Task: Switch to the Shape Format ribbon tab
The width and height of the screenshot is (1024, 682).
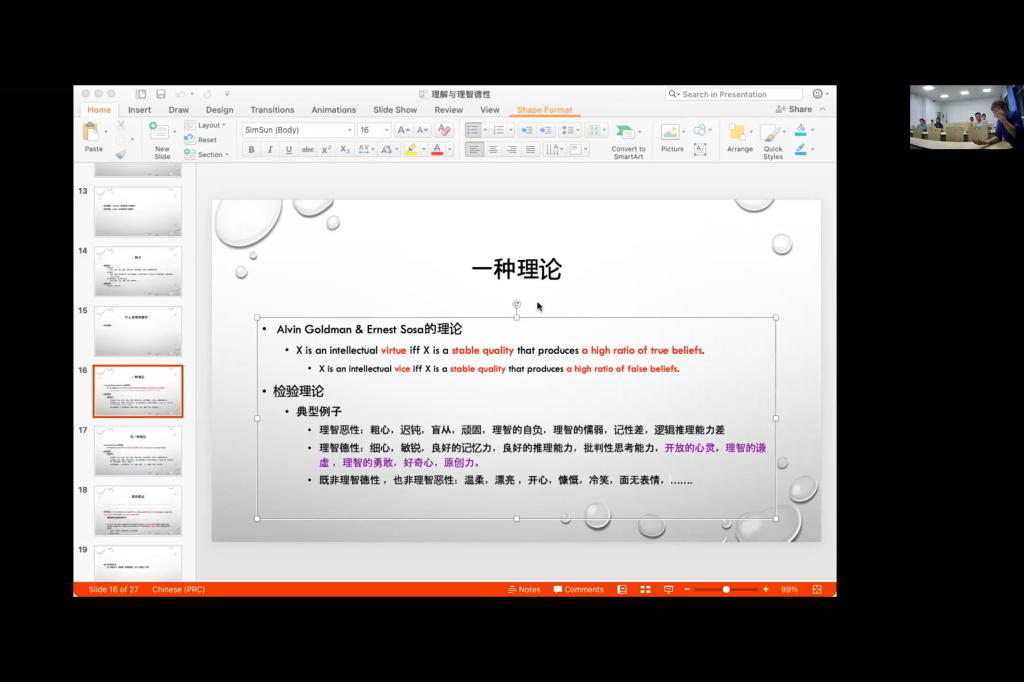Action: [x=544, y=110]
